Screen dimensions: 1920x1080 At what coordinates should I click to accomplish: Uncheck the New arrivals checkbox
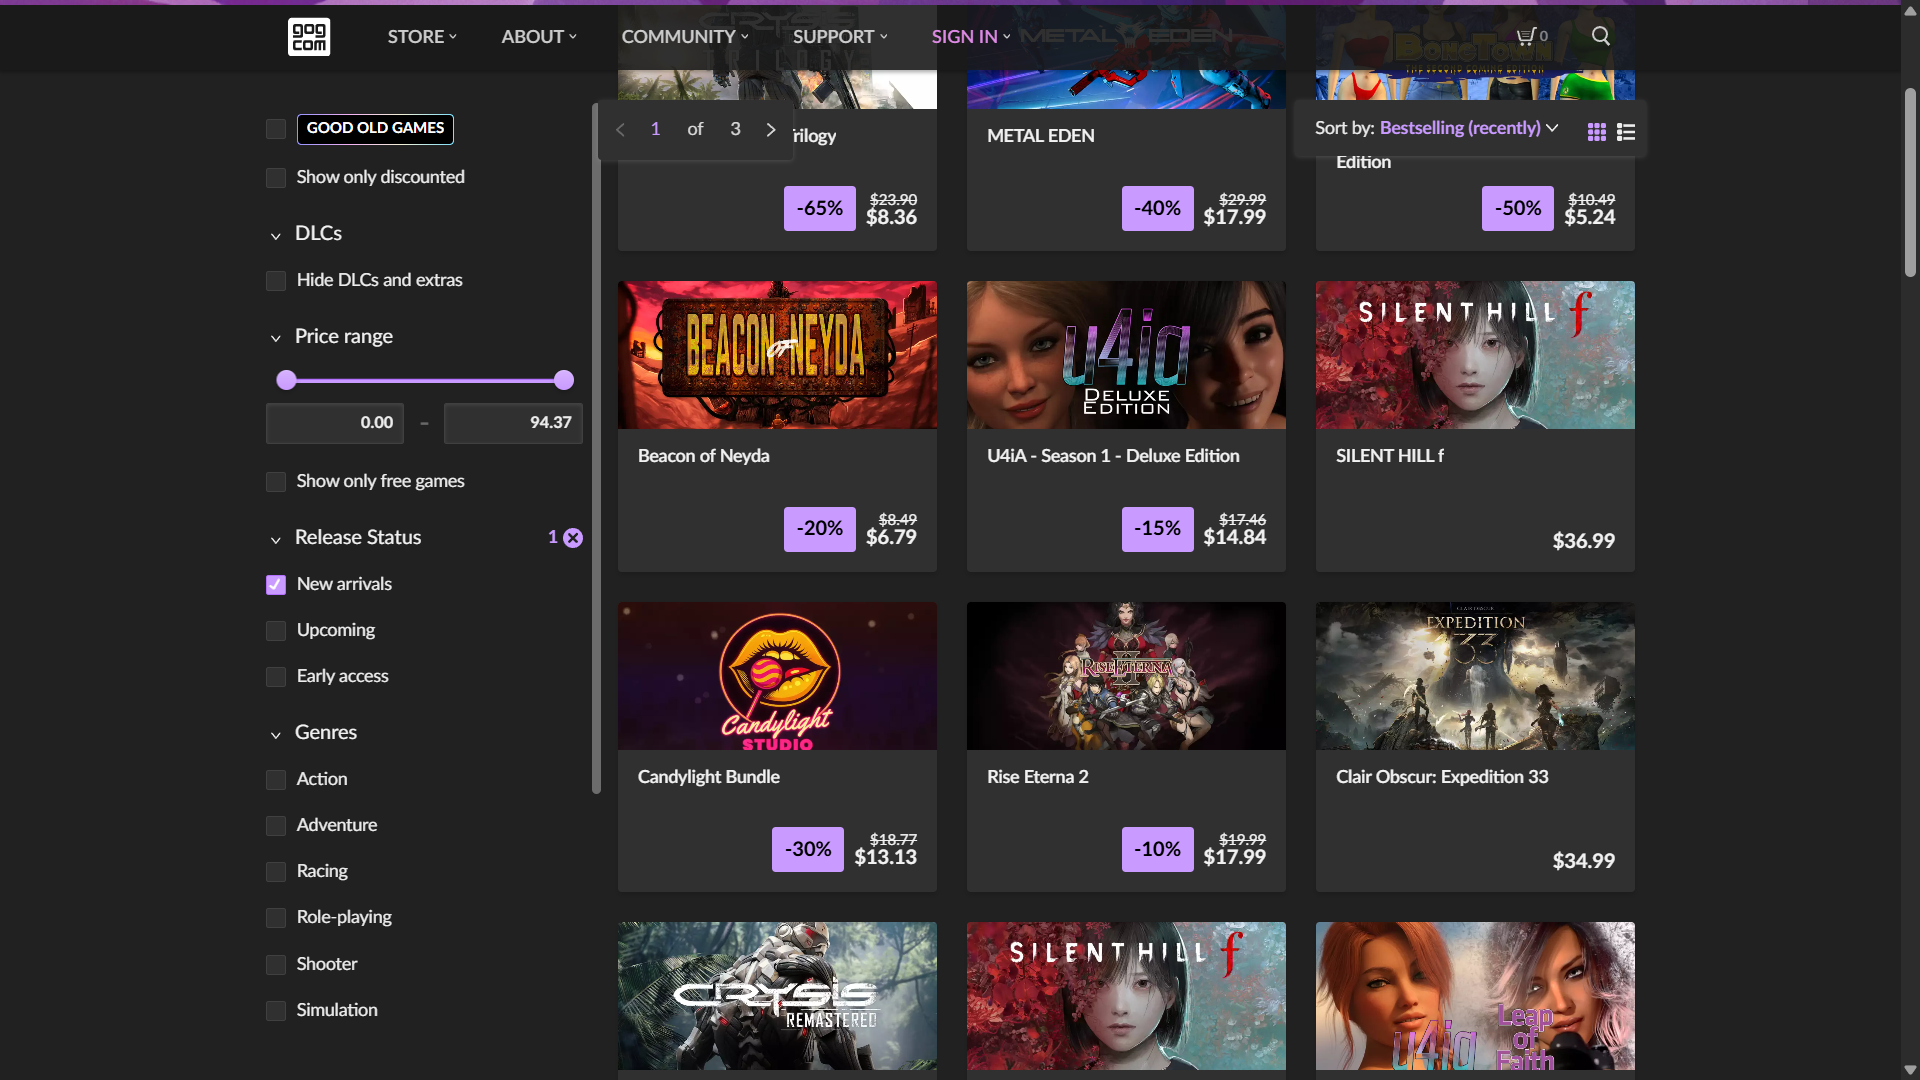pos(276,585)
